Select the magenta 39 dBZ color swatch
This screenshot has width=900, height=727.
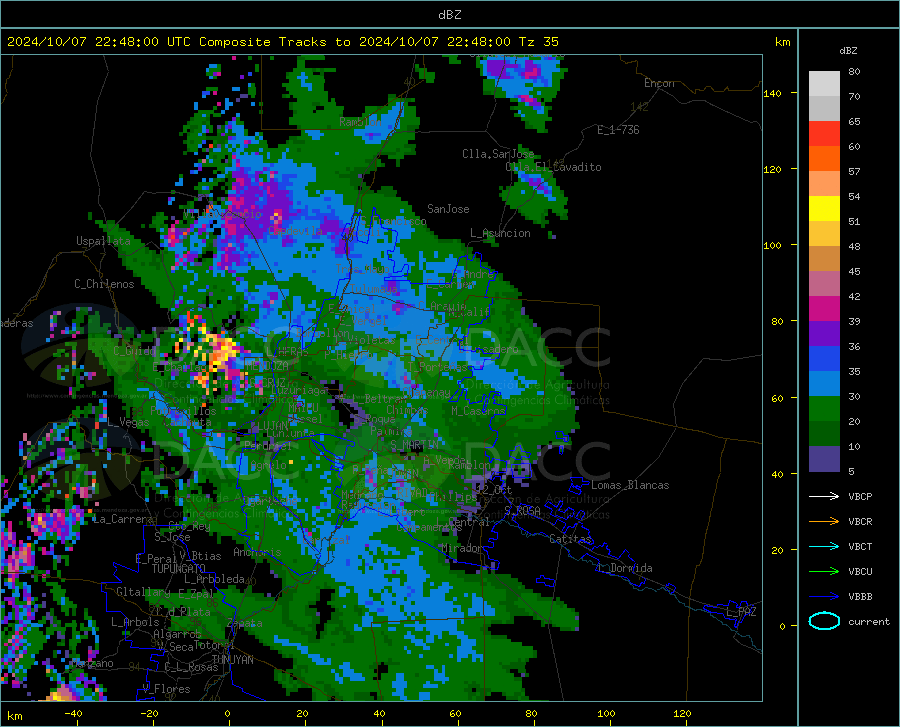tap(824, 309)
